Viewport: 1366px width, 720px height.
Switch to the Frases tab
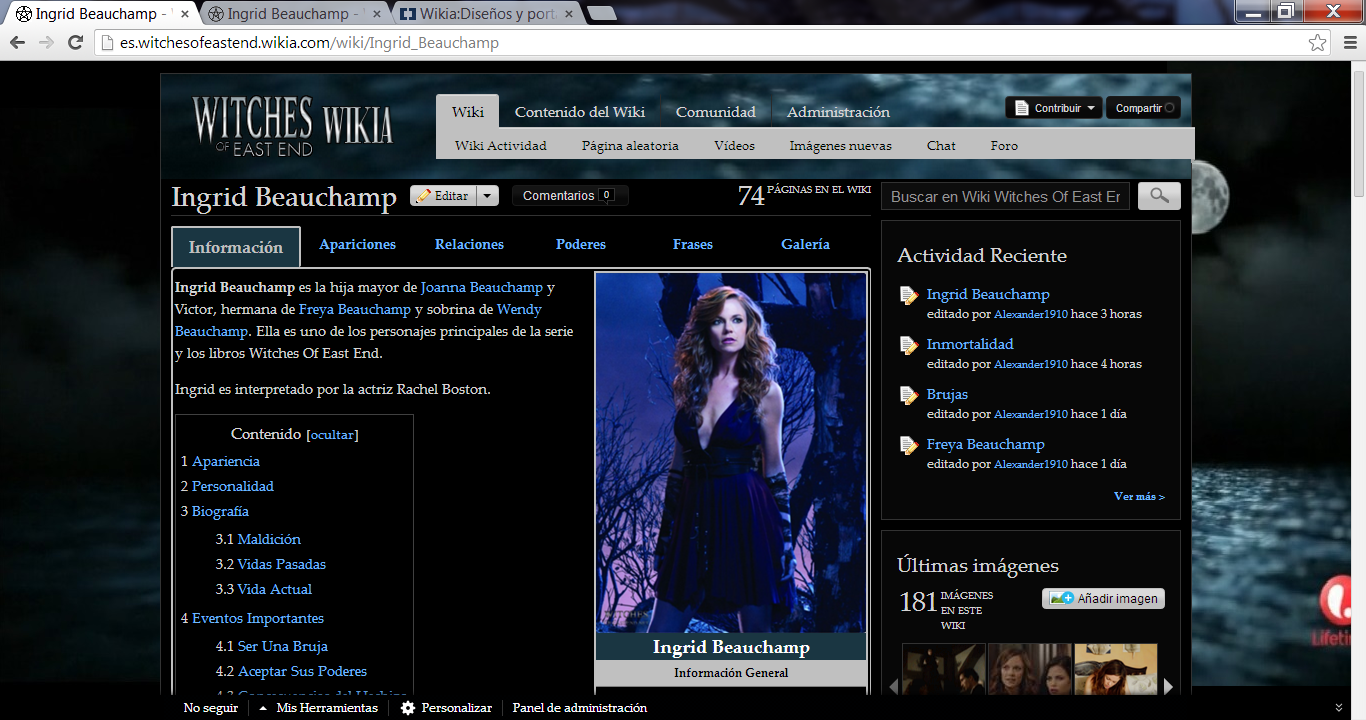click(693, 244)
